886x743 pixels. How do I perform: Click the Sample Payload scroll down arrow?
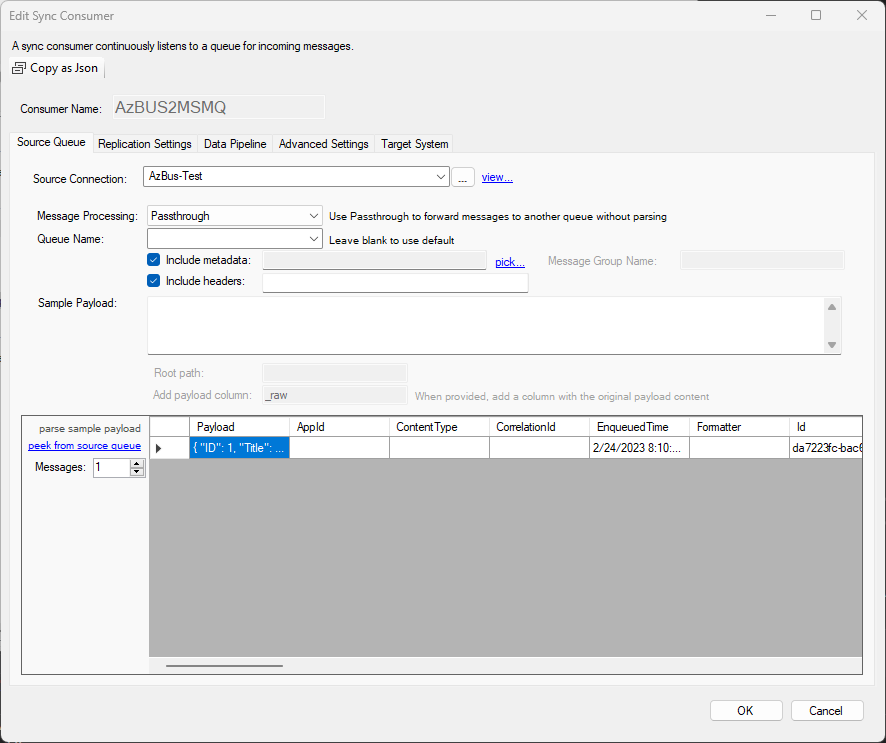[832, 345]
